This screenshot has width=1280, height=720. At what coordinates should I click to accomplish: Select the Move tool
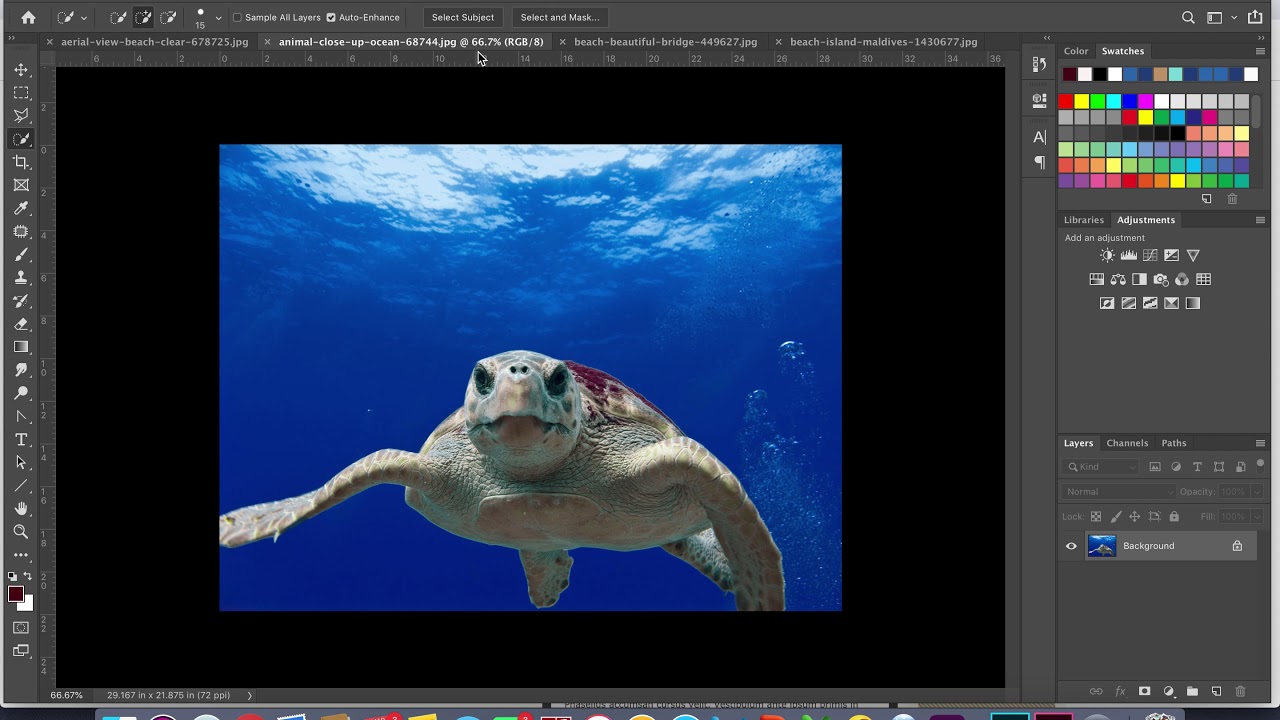21,70
